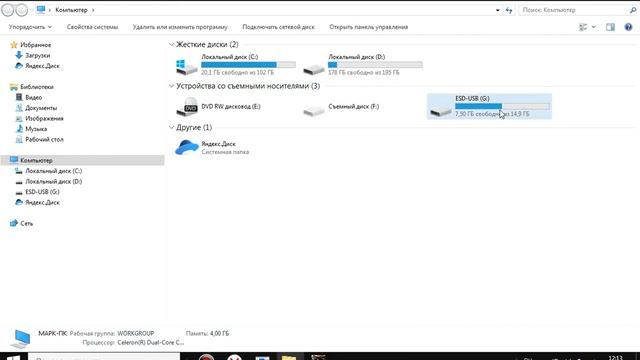Open Яндекс.Диск under Компьютер tree
Image resolution: width=640 pixels, height=360 pixels.
pyautogui.click(x=42, y=202)
